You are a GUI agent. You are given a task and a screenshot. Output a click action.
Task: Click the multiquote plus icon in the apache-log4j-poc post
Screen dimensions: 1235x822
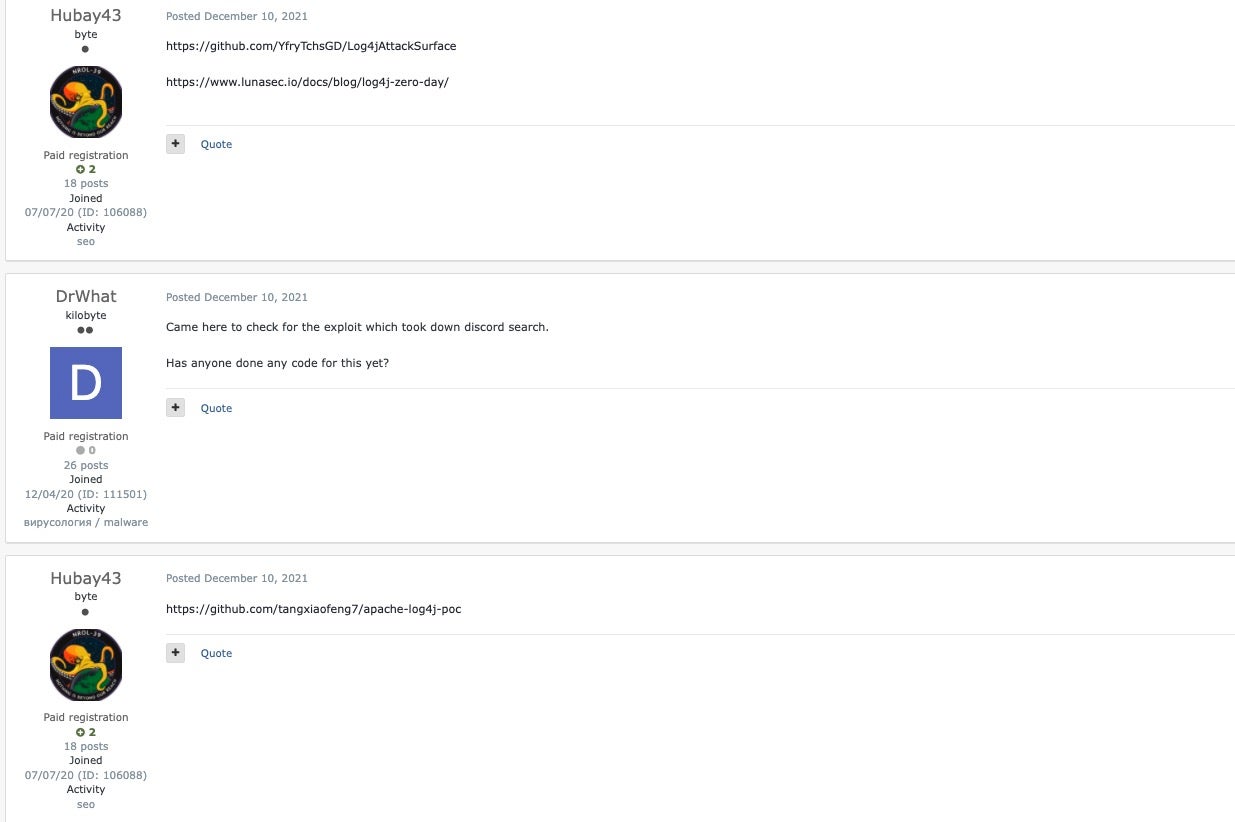click(176, 653)
